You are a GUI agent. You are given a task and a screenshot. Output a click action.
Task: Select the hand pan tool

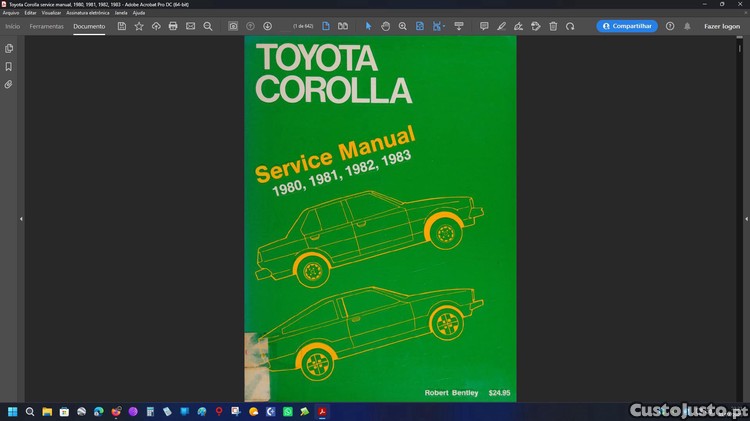tap(386, 26)
